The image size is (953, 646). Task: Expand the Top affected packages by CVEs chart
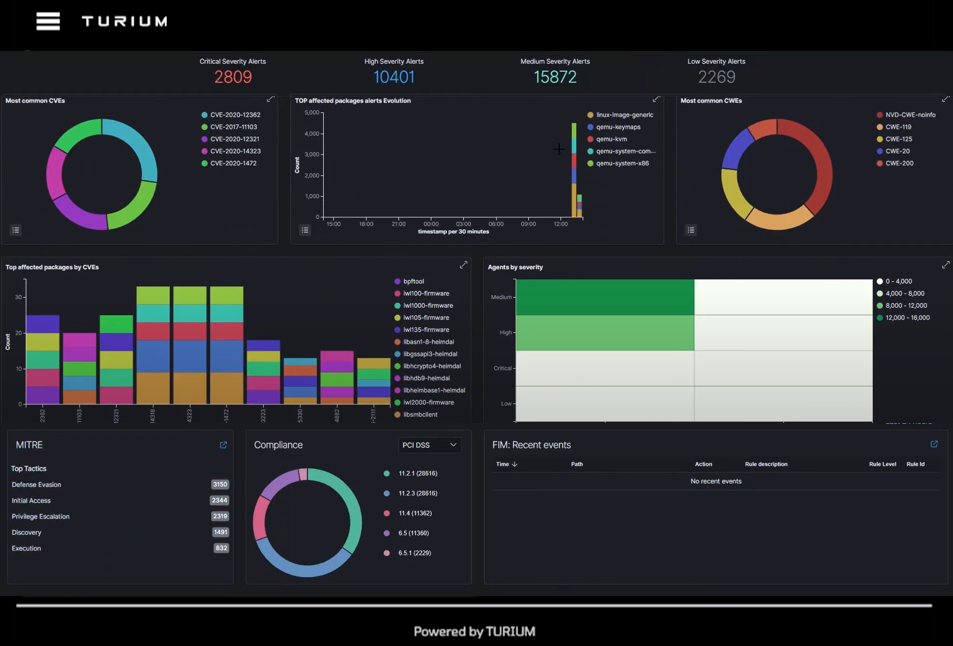(463, 266)
